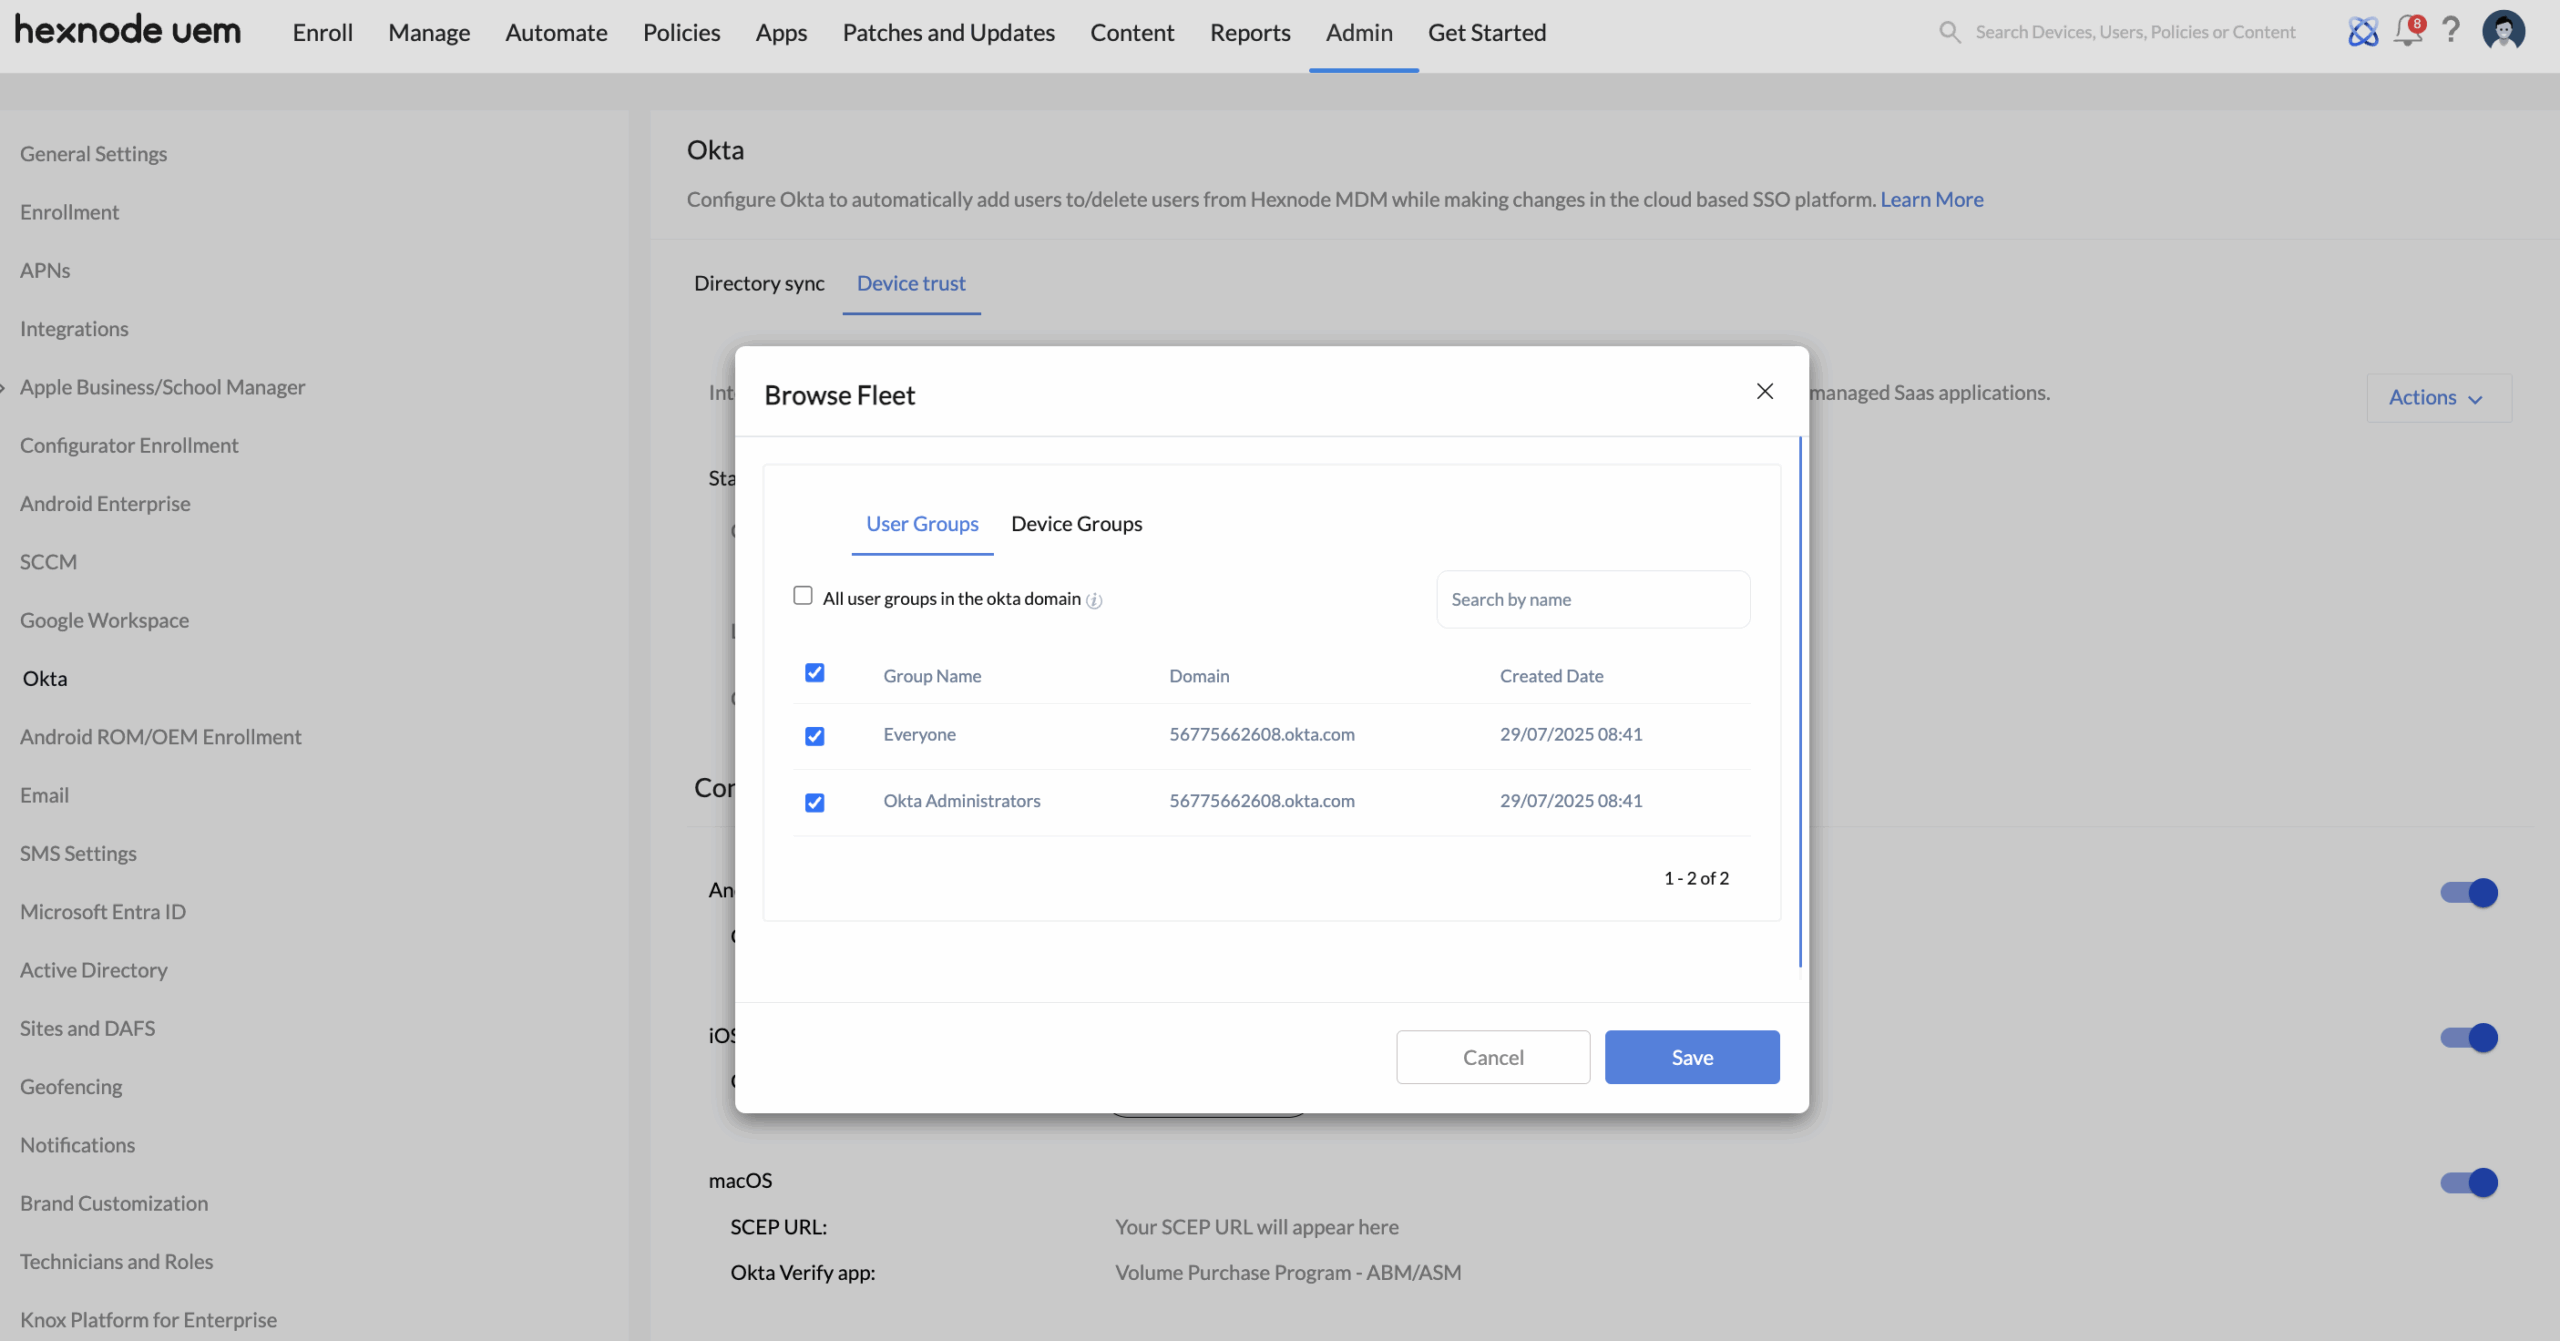2560x1341 pixels.
Task: Open the Policies menu
Action: click(681, 33)
